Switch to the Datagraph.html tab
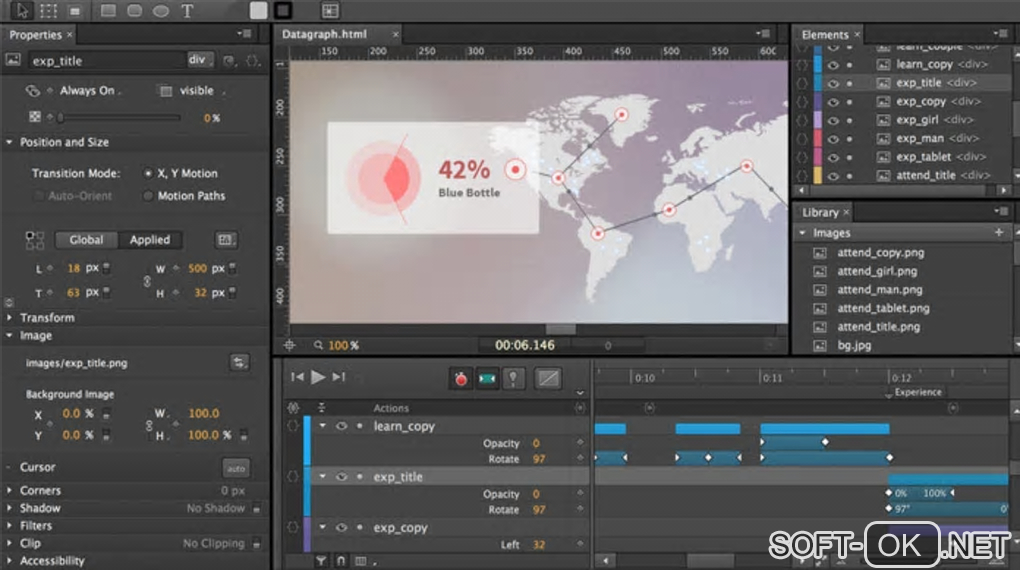The height and width of the screenshot is (570, 1020). pyautogui.click(x=324, y=34)
